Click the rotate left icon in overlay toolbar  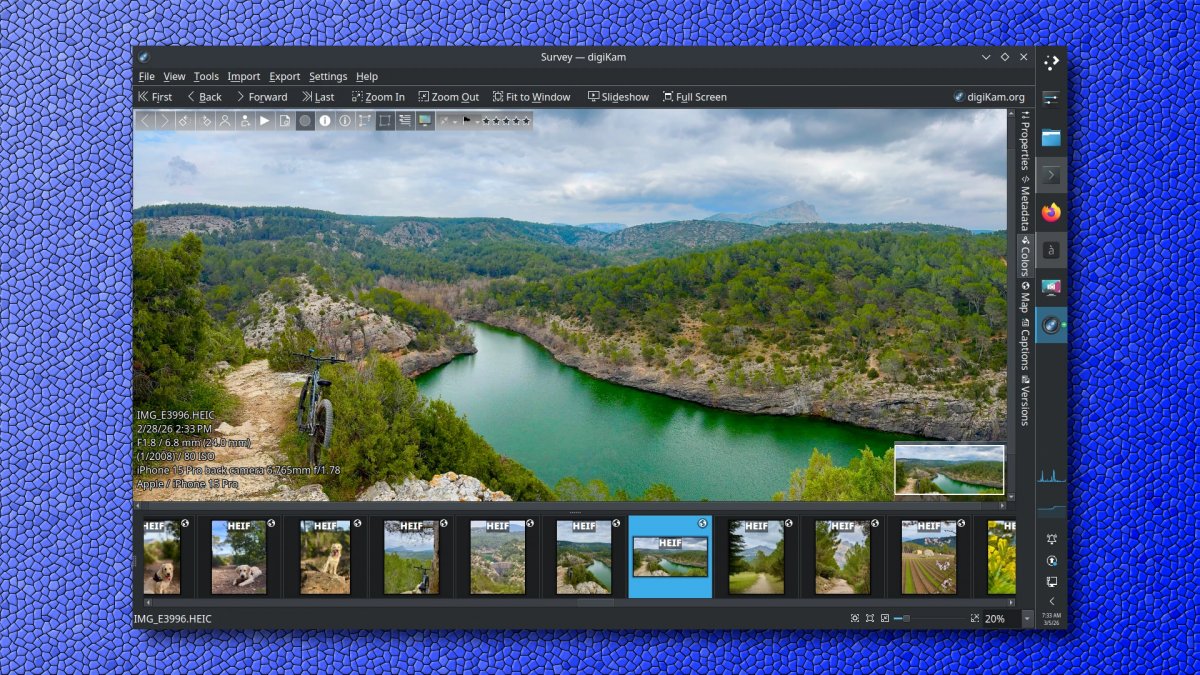coord(185,121)
